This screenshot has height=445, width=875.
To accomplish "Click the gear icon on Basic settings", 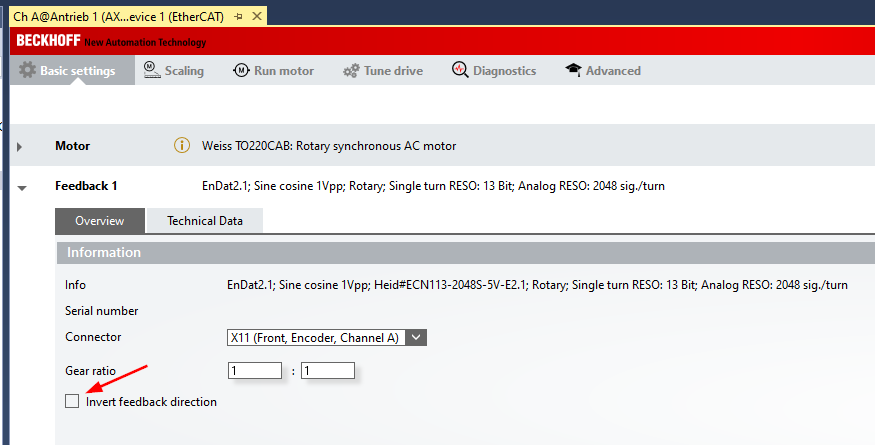I will [27, 71].
